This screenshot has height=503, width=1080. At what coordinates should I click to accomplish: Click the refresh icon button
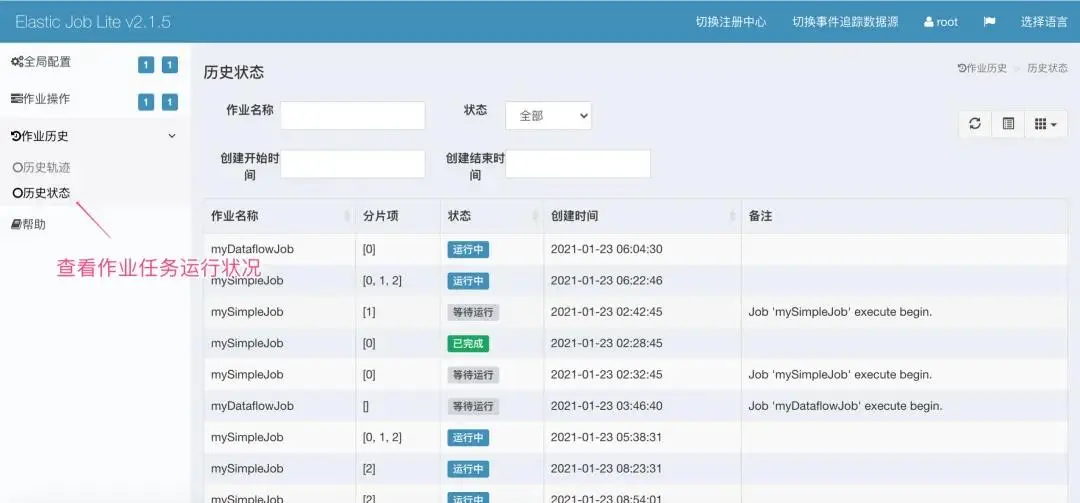(975, 123)
